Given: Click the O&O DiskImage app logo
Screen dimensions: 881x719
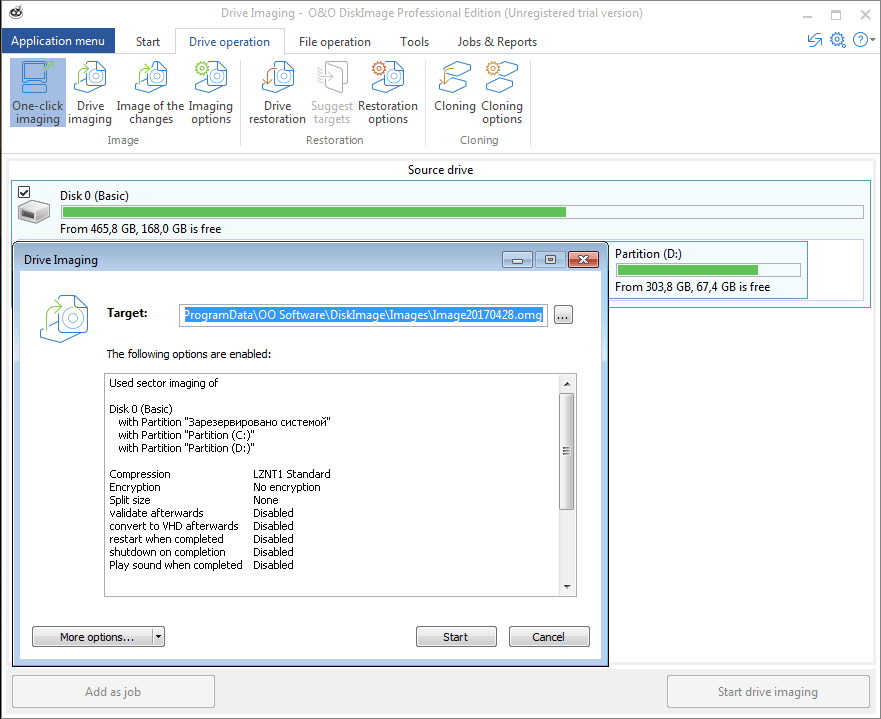Looking at the screenshot, I should [16, 12].
